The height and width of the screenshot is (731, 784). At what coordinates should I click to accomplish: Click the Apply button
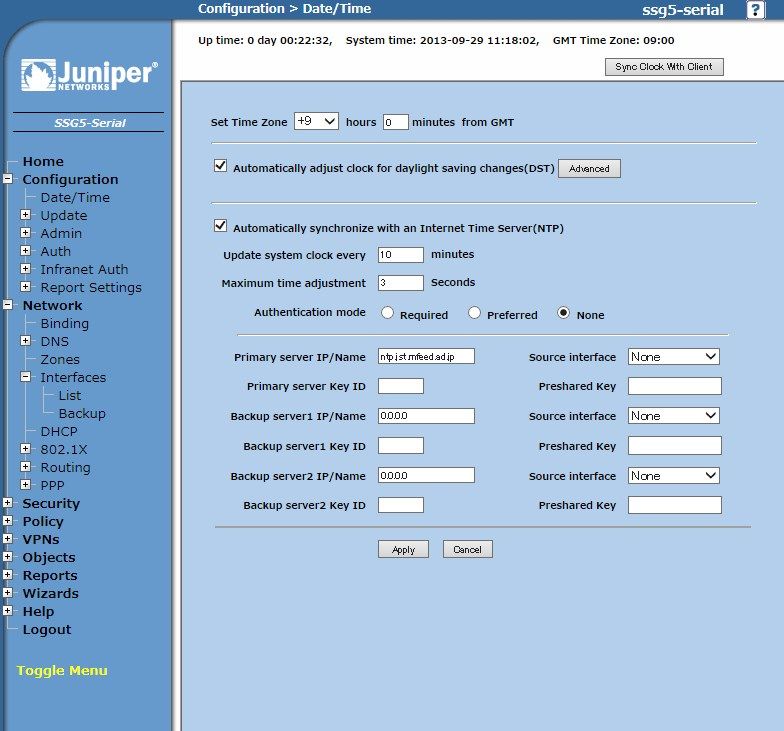[403, 550]
